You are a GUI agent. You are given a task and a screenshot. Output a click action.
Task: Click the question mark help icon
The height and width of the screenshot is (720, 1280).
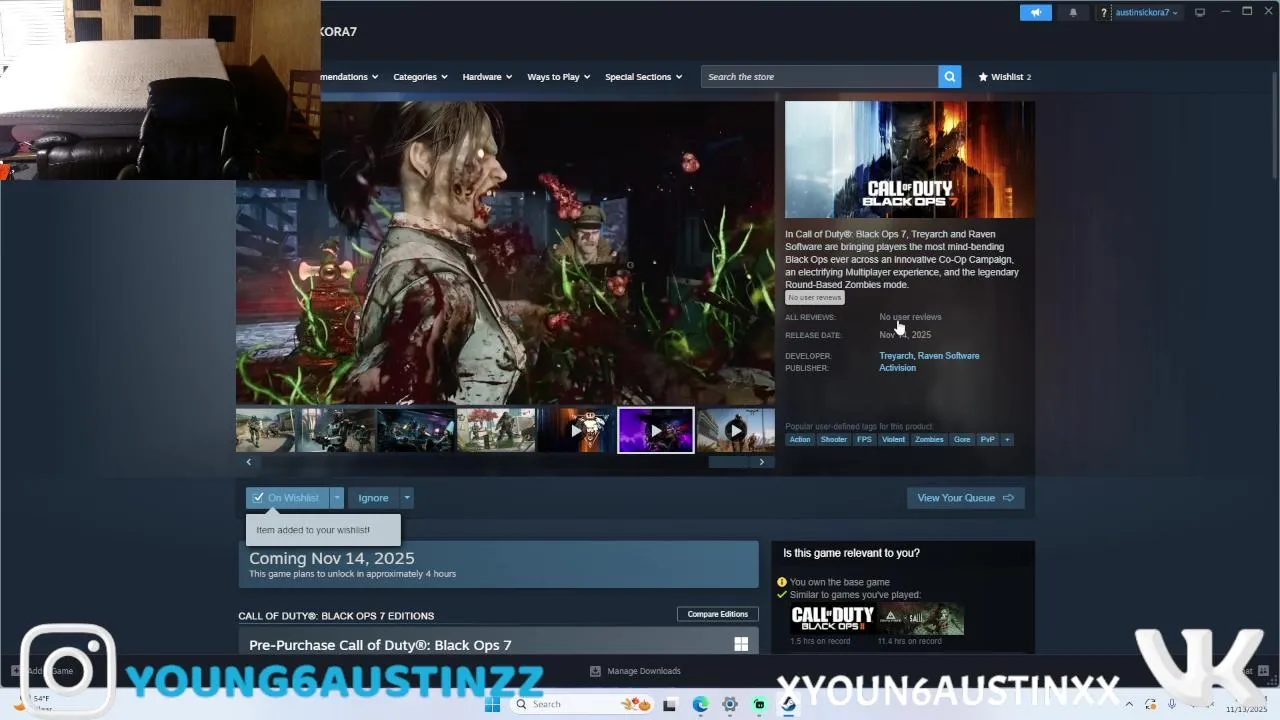coord(1104,13)
